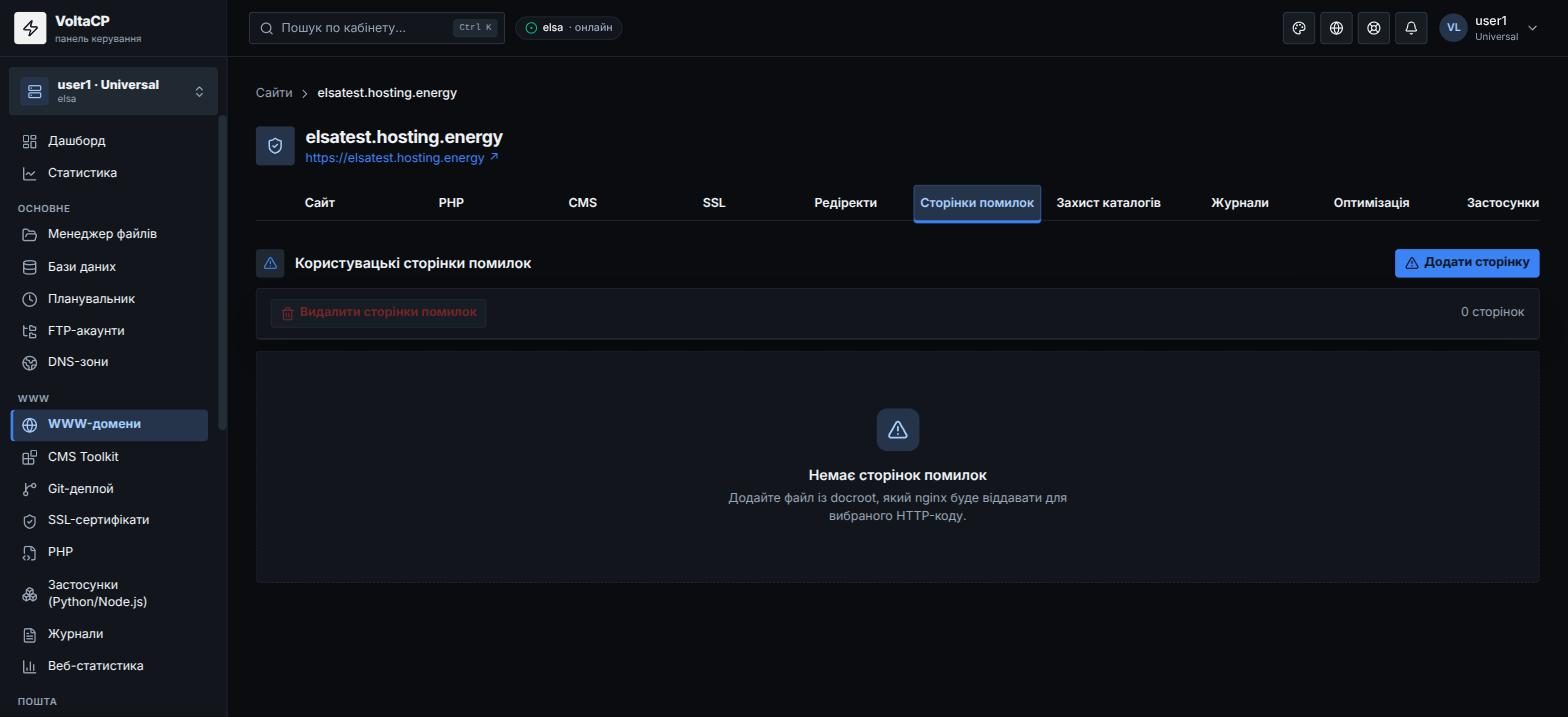The image size is (1568, 717).
Task: Click the Додати сторінку button
Action: [1467, 263]
